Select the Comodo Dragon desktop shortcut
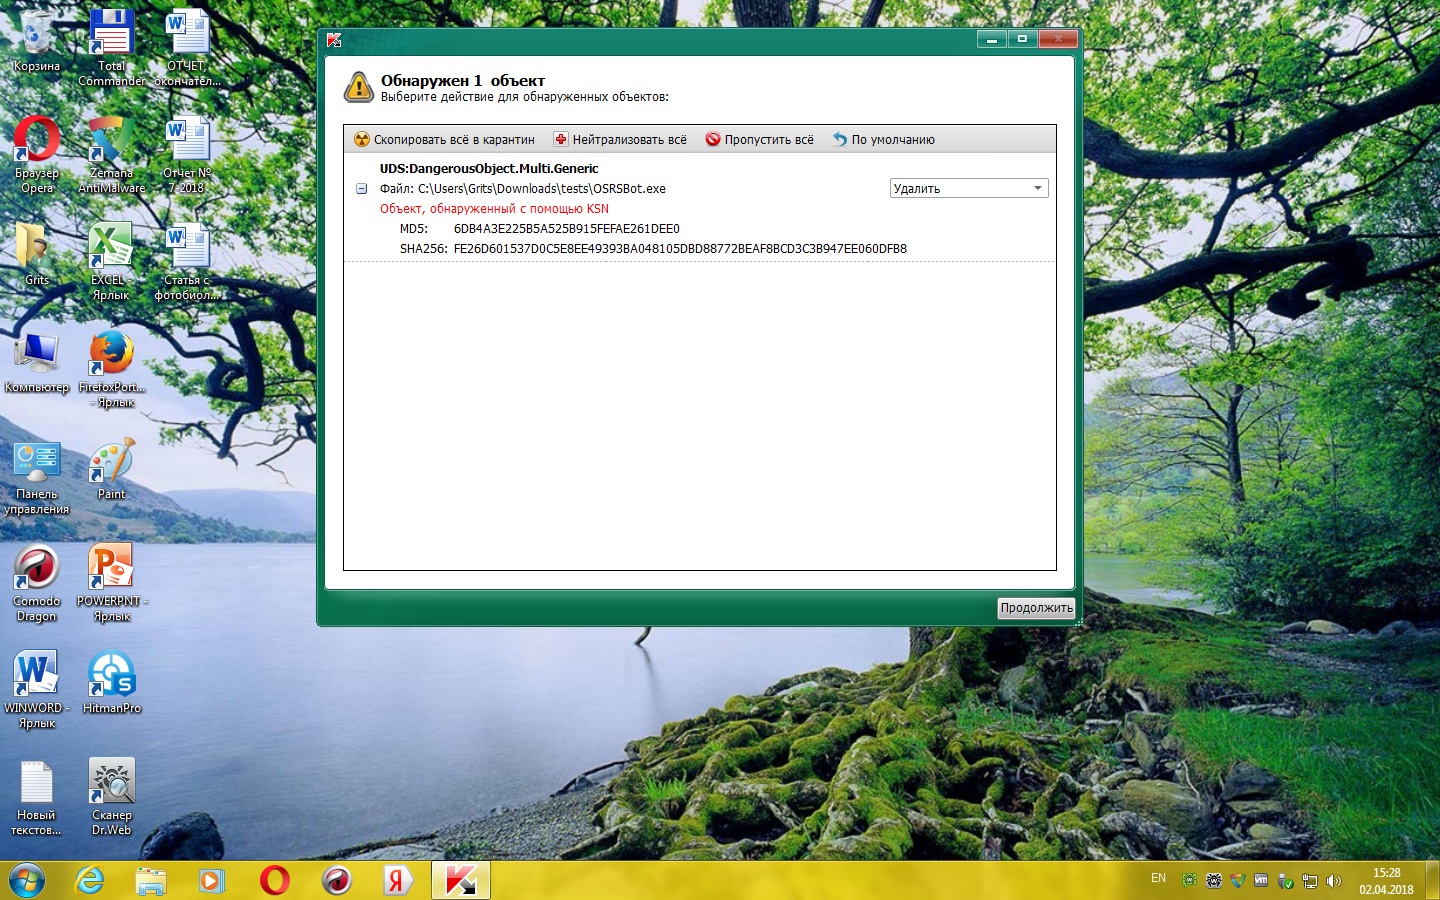 coord(37,583)
